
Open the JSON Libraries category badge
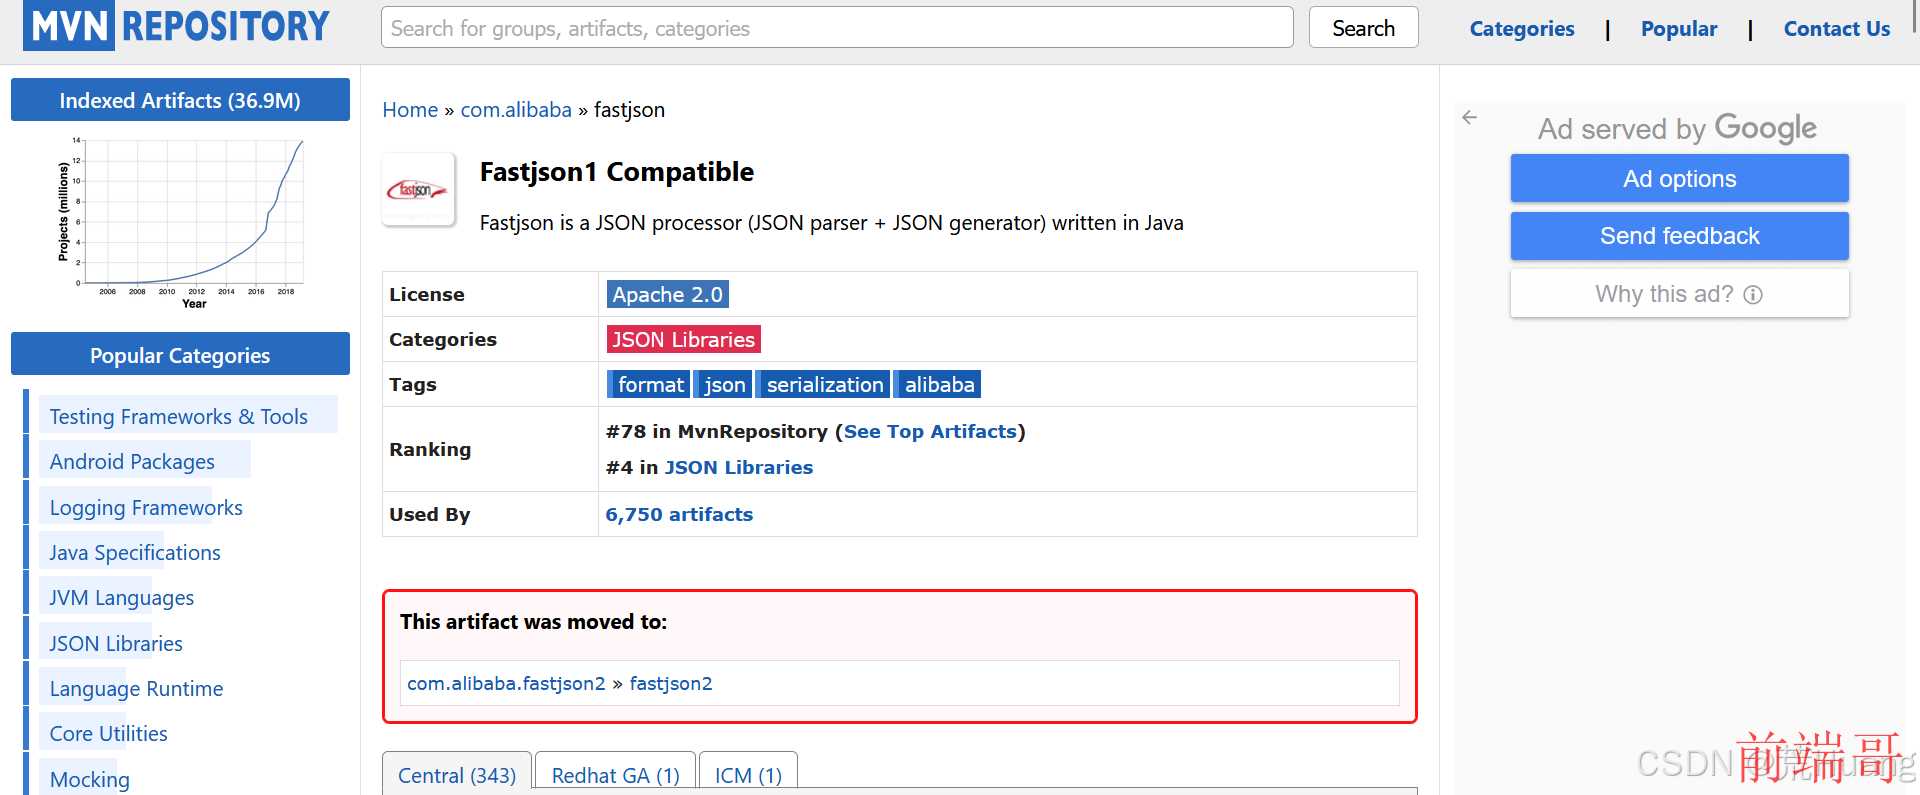683,339
